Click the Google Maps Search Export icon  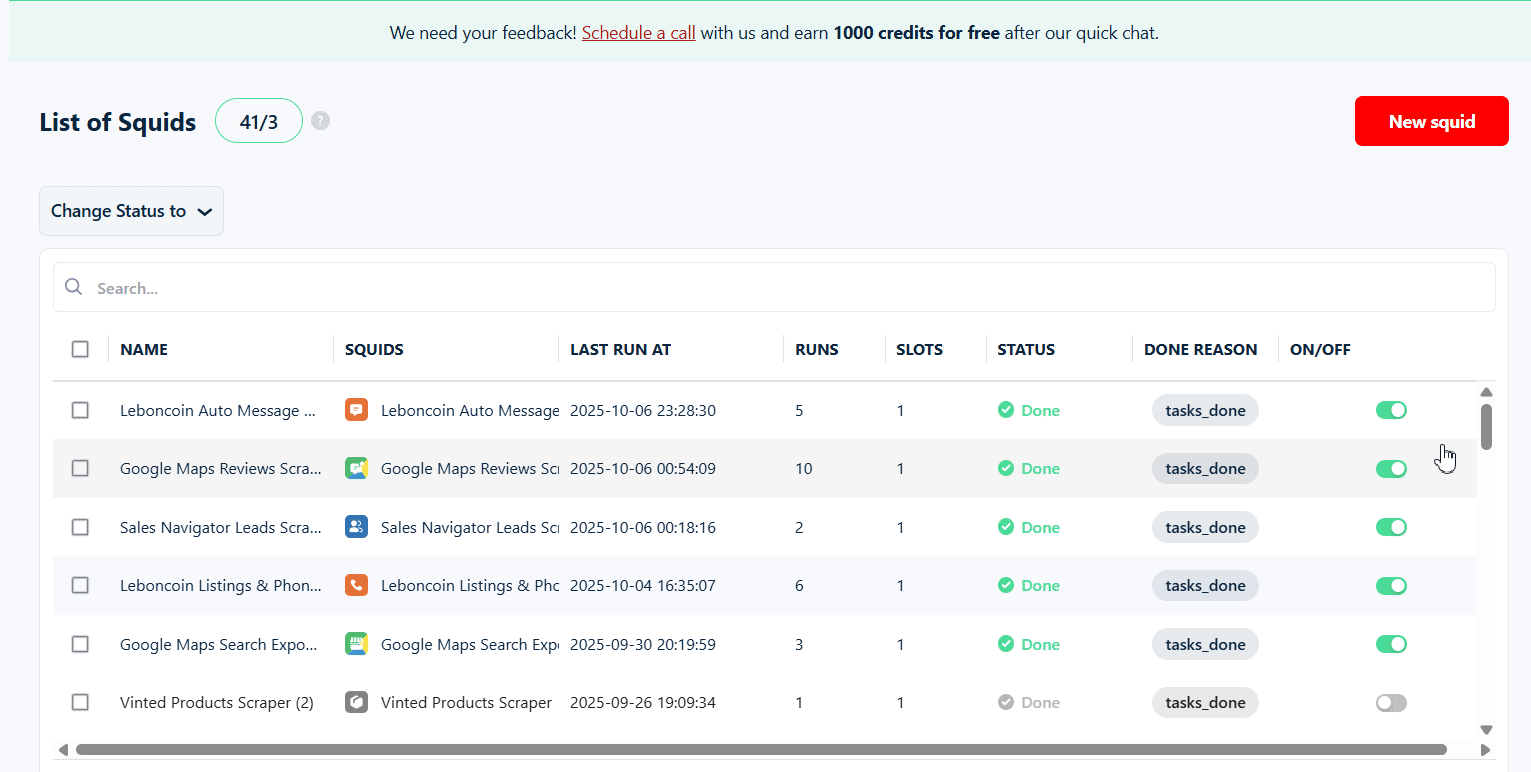point(356,644)
